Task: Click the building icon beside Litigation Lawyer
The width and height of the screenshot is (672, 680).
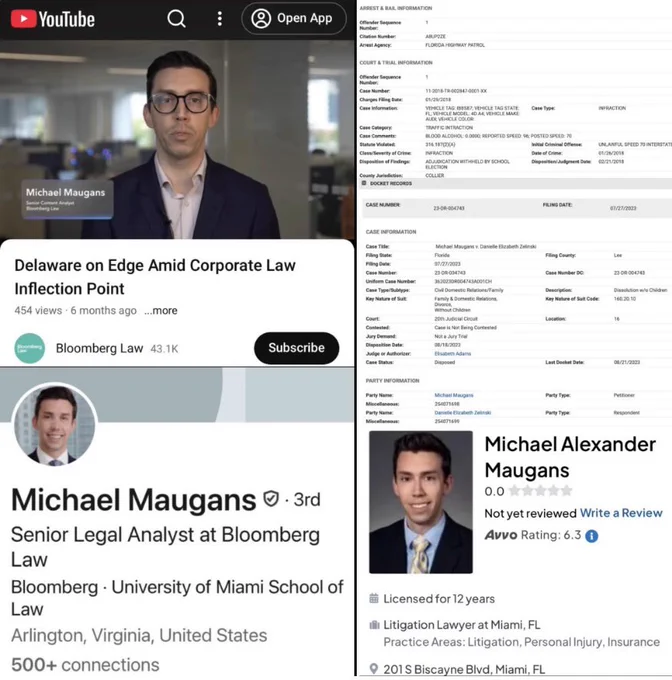Action: (374, 625)
